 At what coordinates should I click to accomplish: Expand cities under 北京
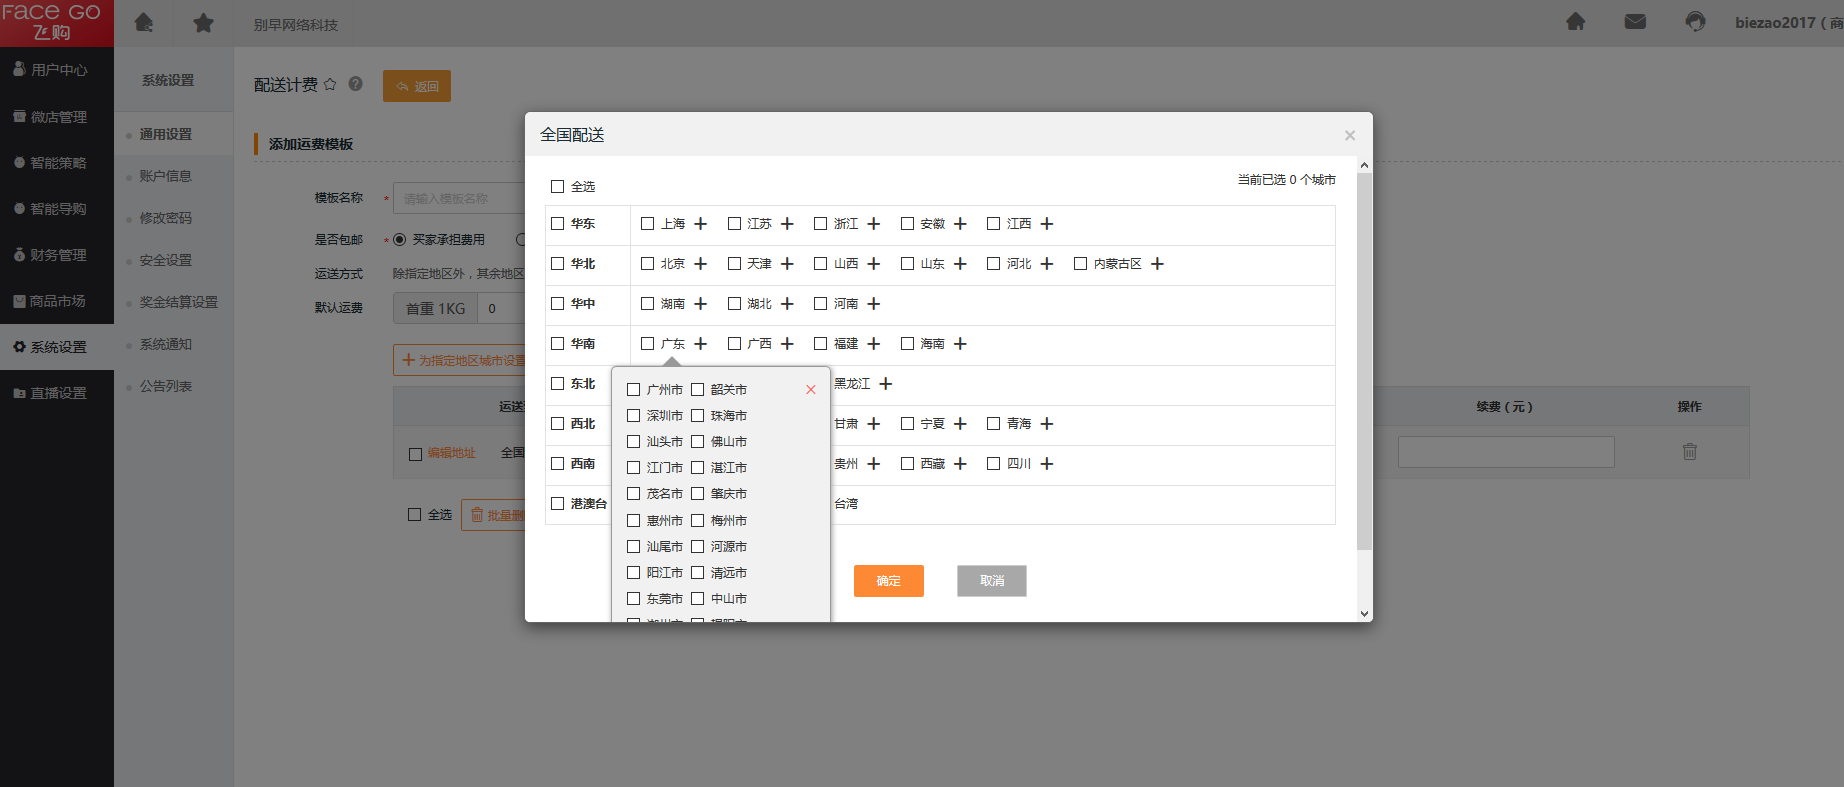click(x=701, y=264)
